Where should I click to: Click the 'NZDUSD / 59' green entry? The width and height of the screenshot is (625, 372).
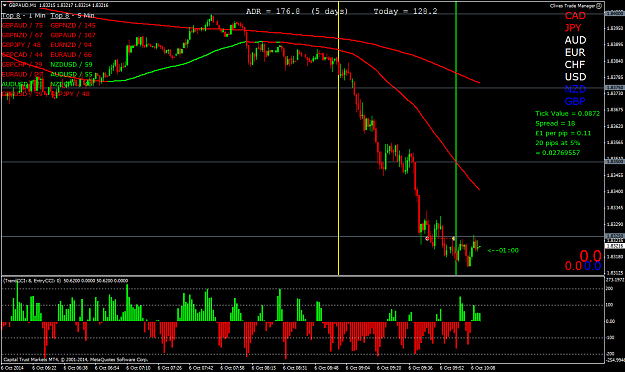[71, 64]
